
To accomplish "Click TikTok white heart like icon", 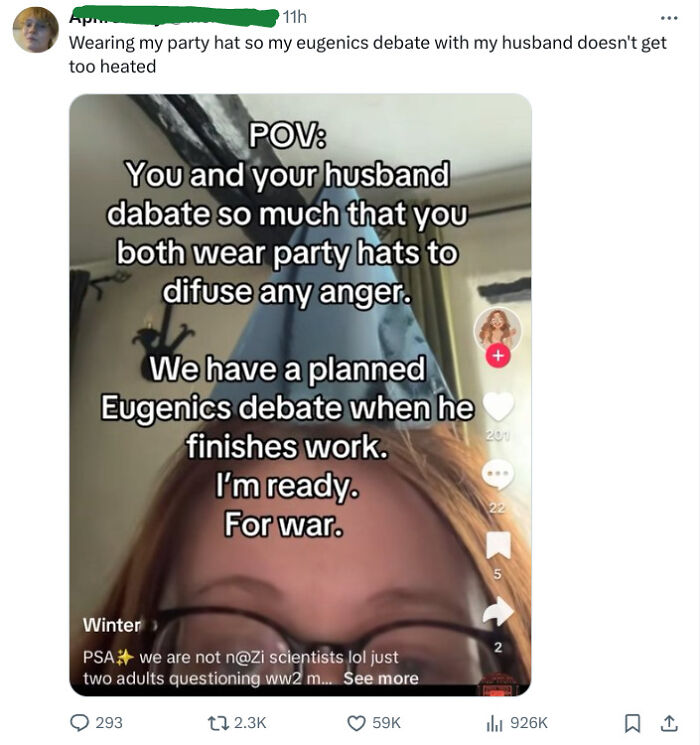I will coord(498,407).
